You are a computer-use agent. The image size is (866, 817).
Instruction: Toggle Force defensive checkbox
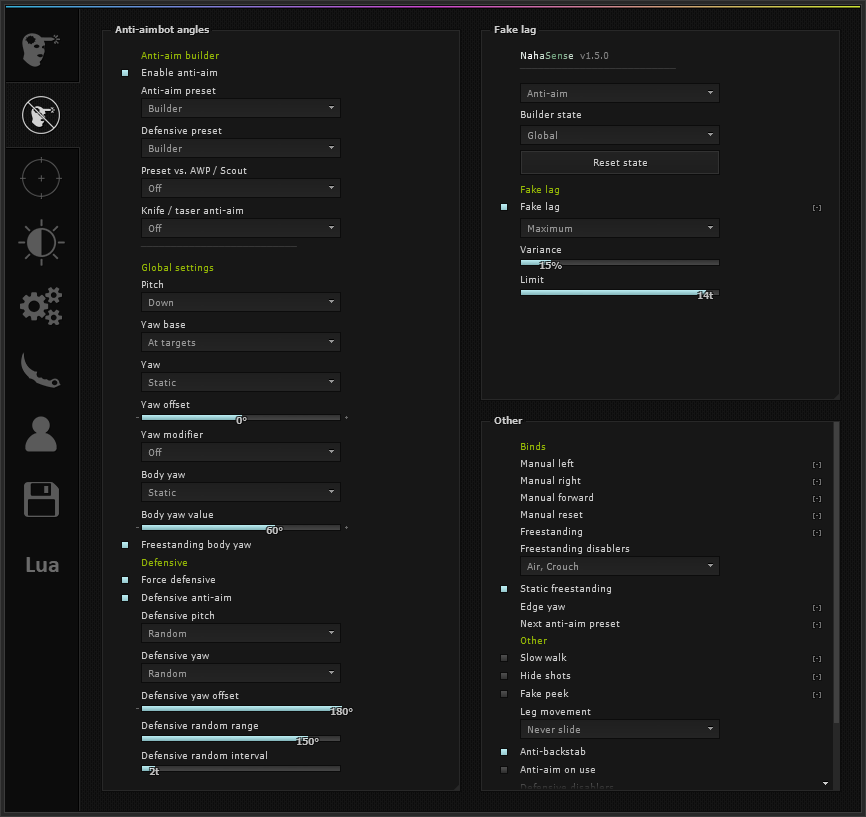pyautogui.click(x=125, y=580)
